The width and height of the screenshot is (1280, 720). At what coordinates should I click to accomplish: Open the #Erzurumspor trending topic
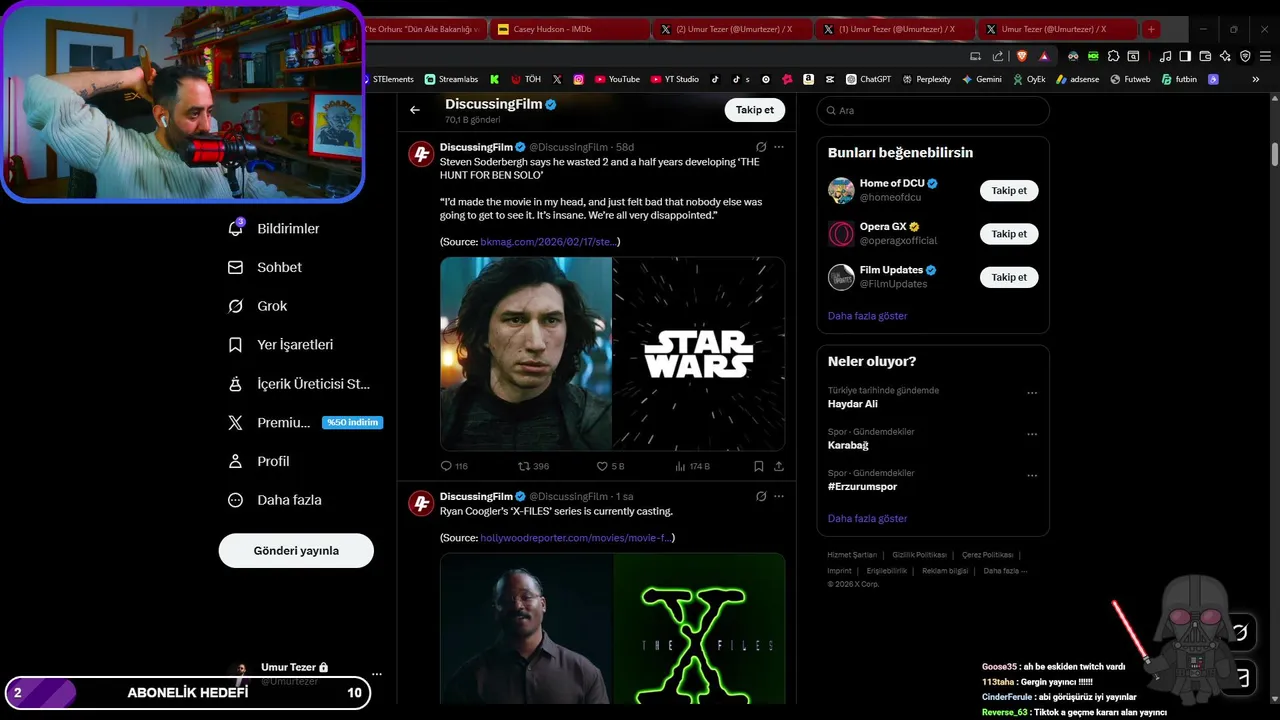[862, 486]
